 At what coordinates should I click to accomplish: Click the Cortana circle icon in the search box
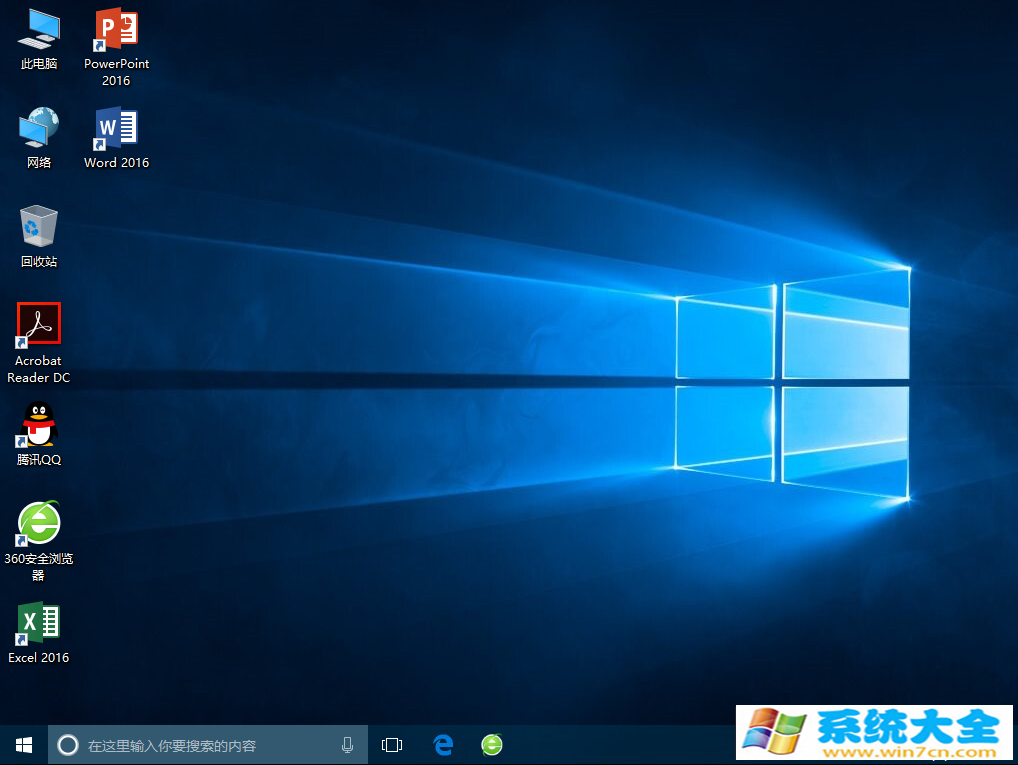click(68, 745)
